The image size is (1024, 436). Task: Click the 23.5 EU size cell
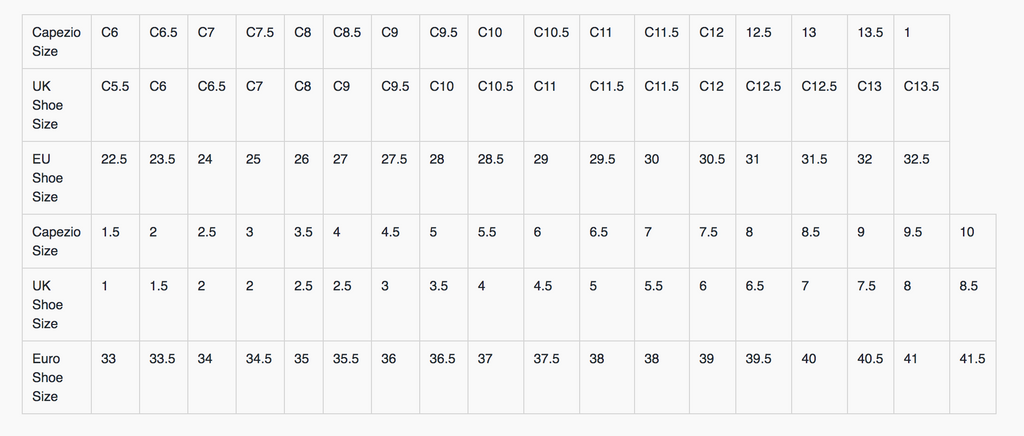coord(162,160)
